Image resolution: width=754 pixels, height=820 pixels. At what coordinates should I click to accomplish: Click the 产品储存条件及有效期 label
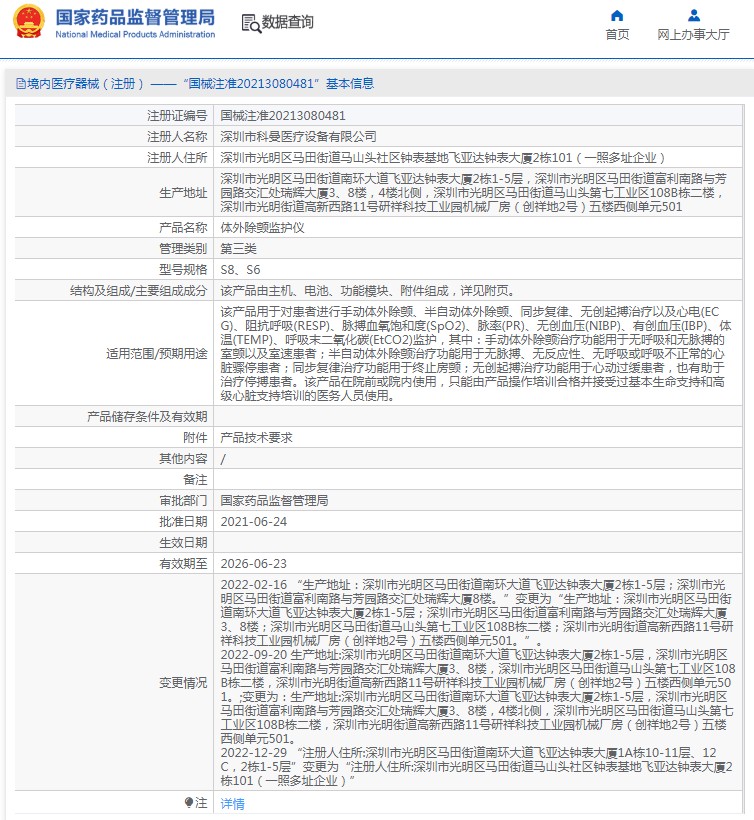pyautogui.click(x=147, y=417)
